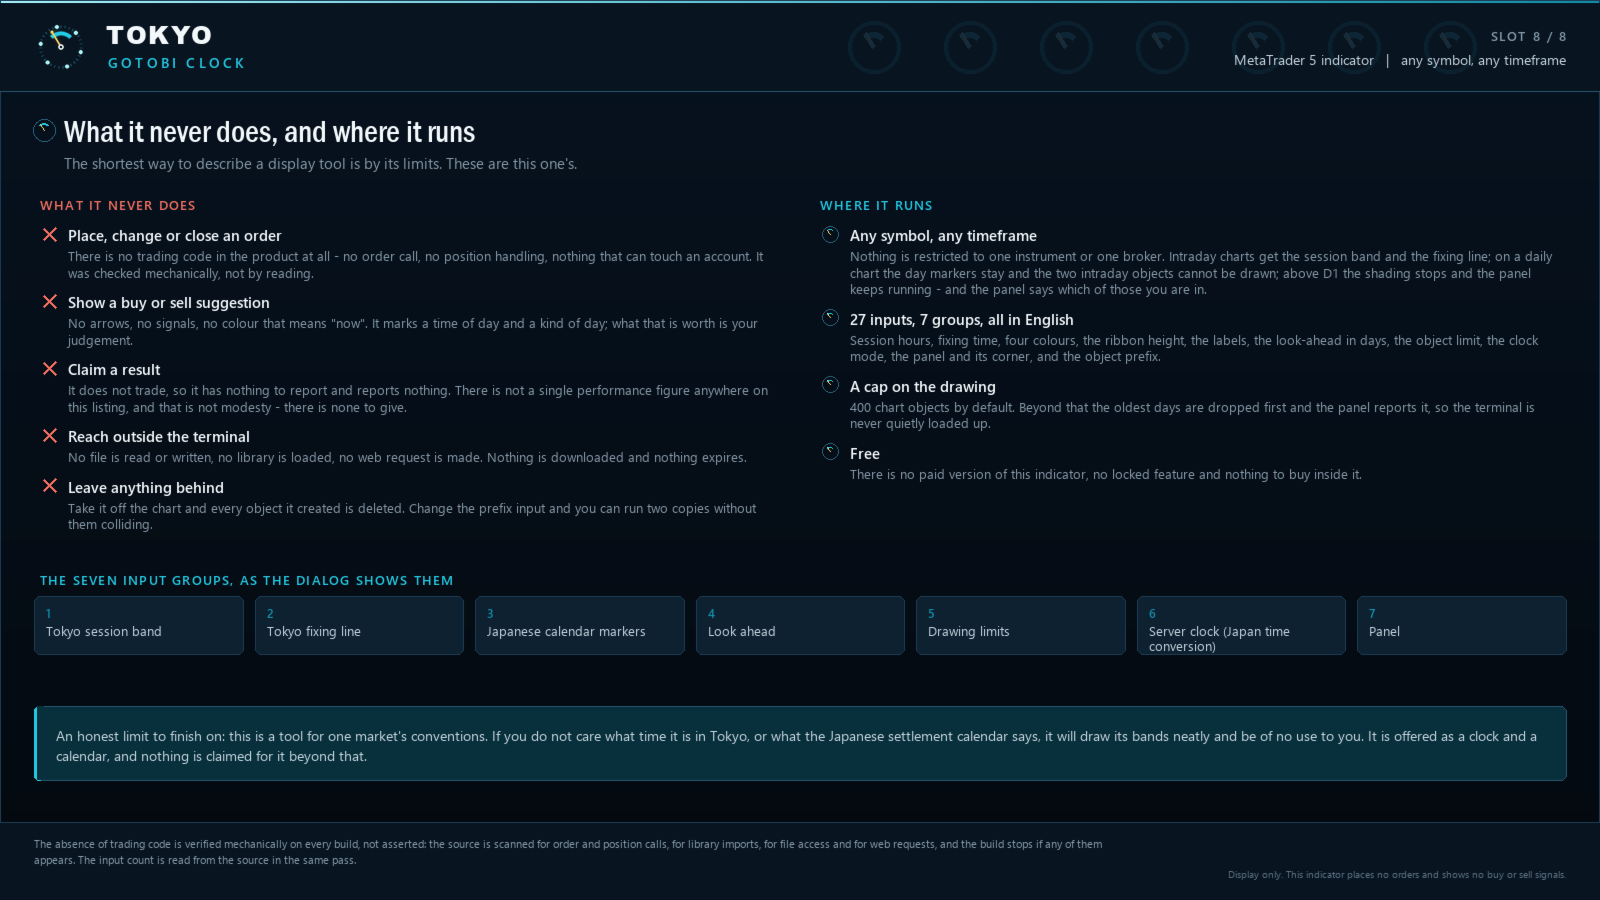
Task: Click the honest limit note box
Action: pyautogui.click(x=800, y=744)
